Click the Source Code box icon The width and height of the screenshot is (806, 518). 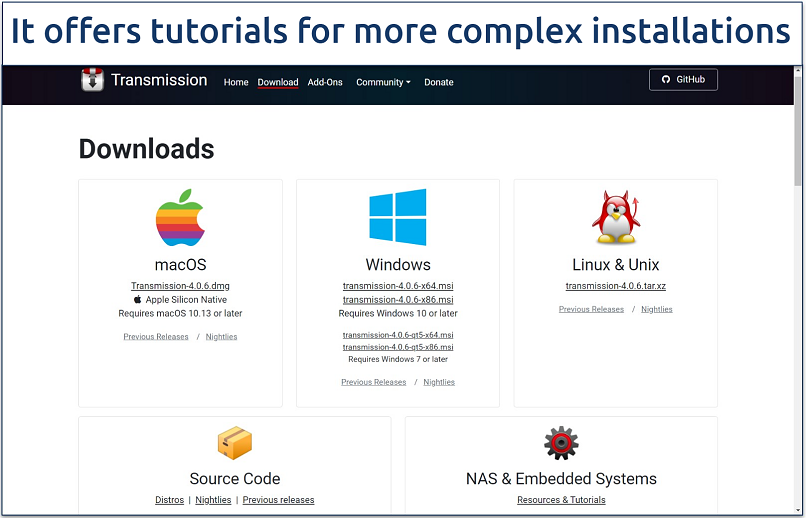[235, 442]
